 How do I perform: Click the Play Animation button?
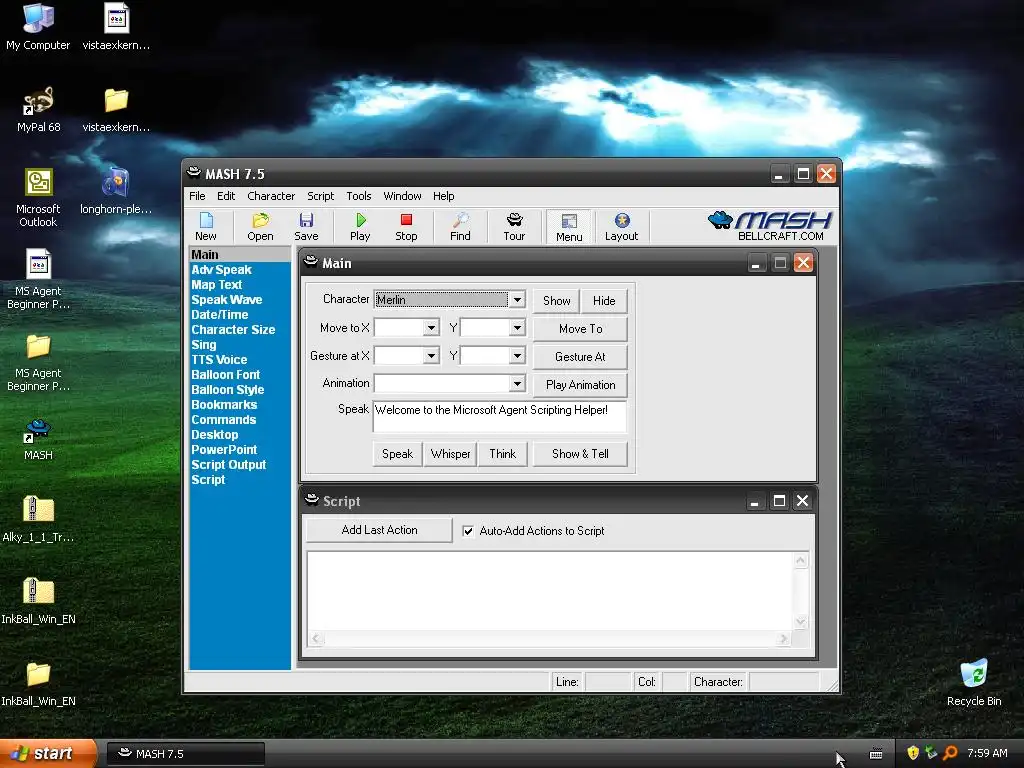point(581,385)
